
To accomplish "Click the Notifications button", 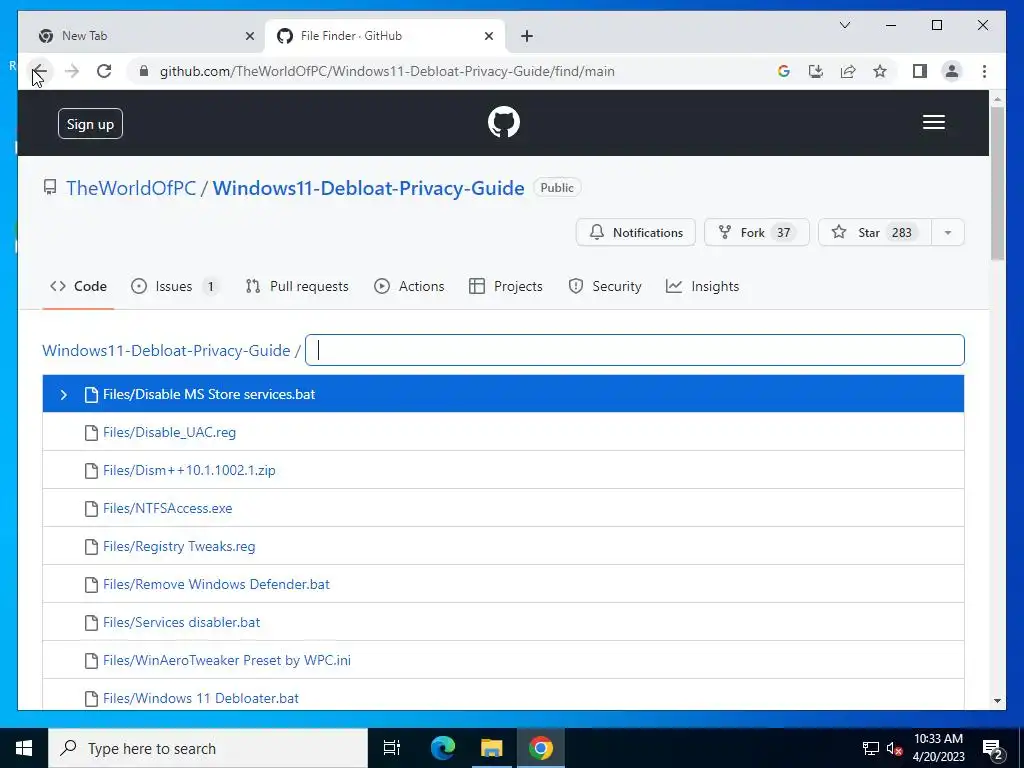I will 635,232.
